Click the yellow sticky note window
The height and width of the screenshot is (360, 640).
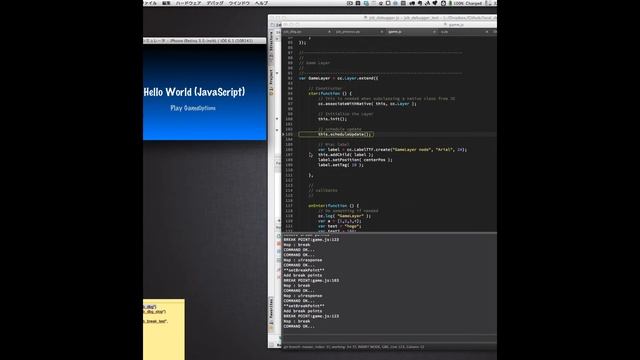click(164, 329)
